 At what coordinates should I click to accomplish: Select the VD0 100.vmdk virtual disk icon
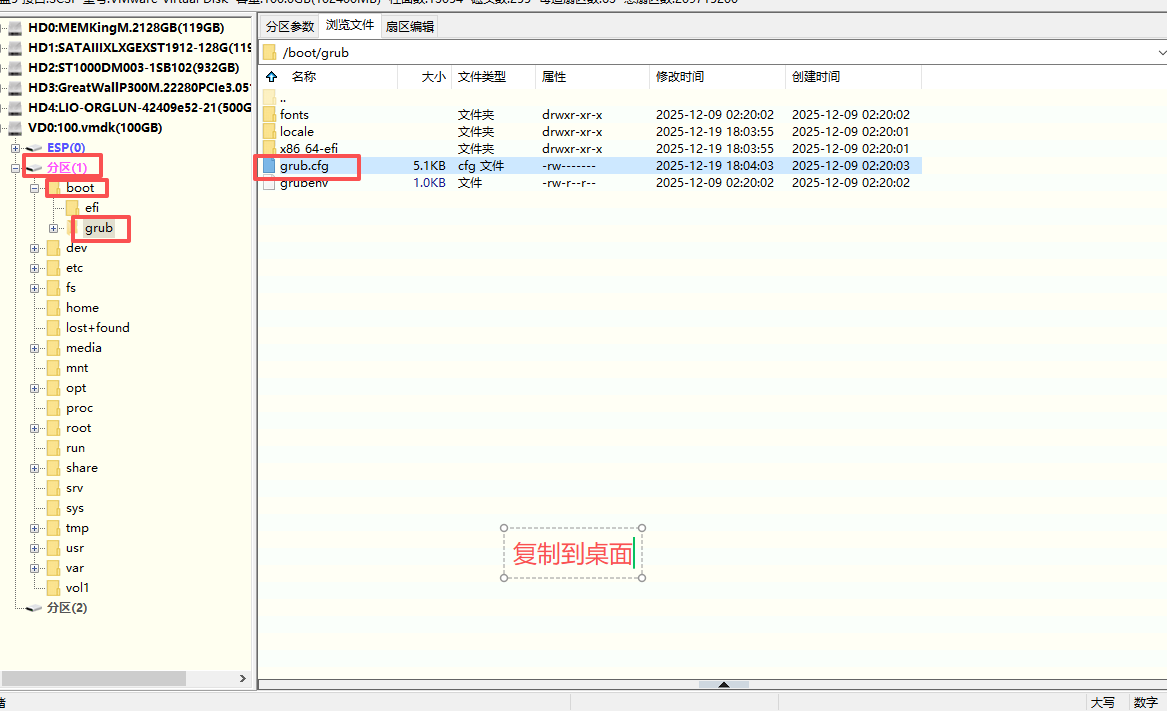[x=15, y=128]
